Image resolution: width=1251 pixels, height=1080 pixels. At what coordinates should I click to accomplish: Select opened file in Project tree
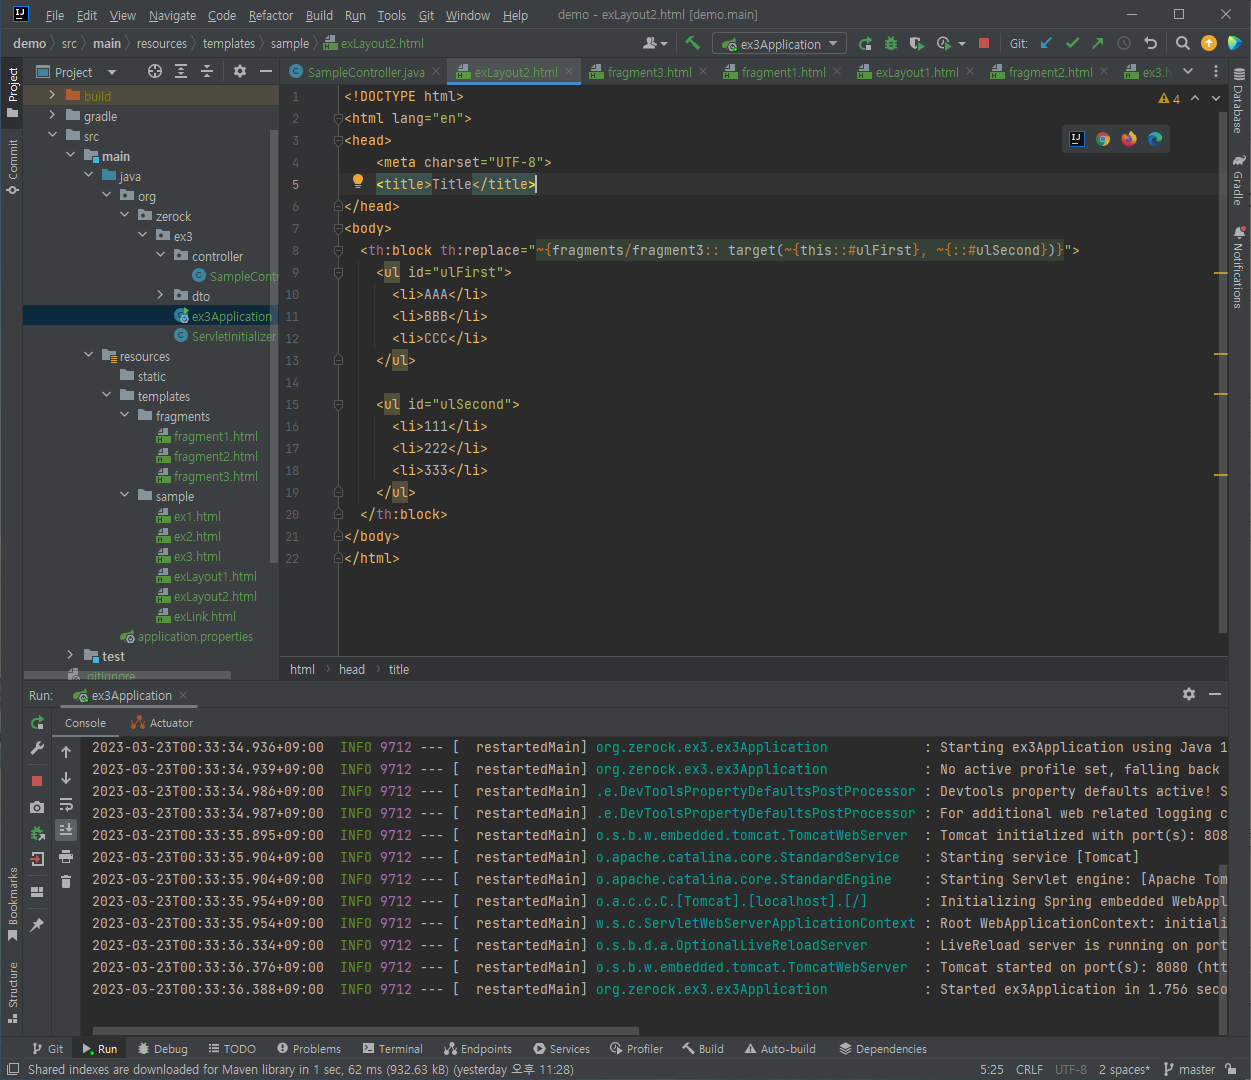click(154, 71)
